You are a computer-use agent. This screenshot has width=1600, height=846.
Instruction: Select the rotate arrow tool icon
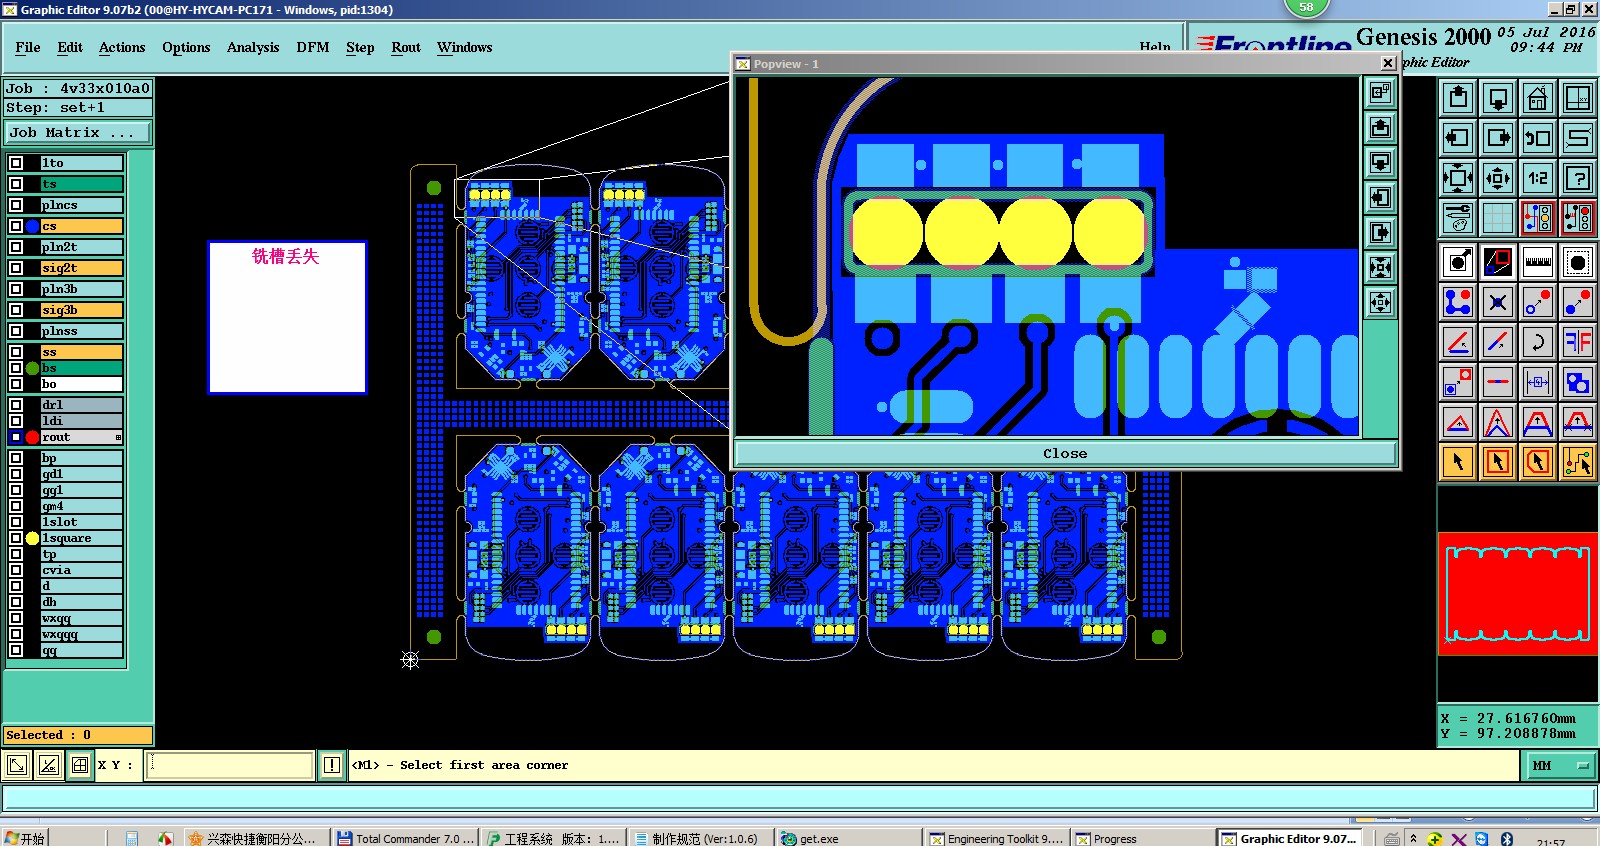point(1537,342)
